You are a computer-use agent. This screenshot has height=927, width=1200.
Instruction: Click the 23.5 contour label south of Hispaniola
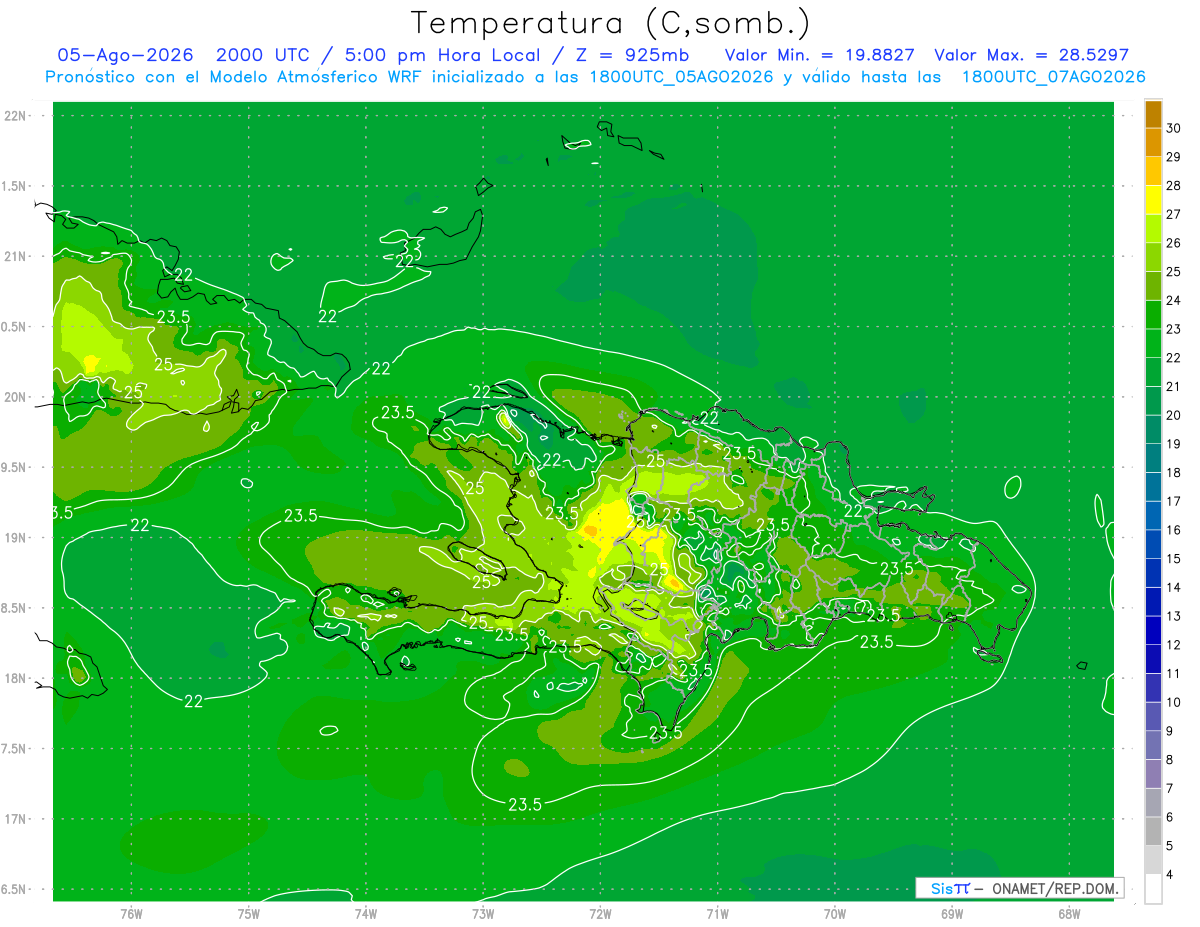pos(525,804)
